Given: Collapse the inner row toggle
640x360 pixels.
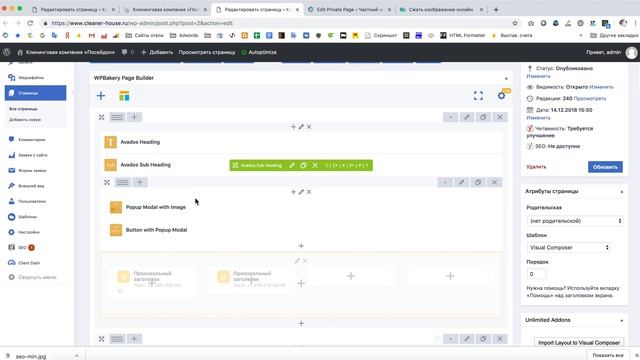Looking at the screenshot, I should click(445, 182).
